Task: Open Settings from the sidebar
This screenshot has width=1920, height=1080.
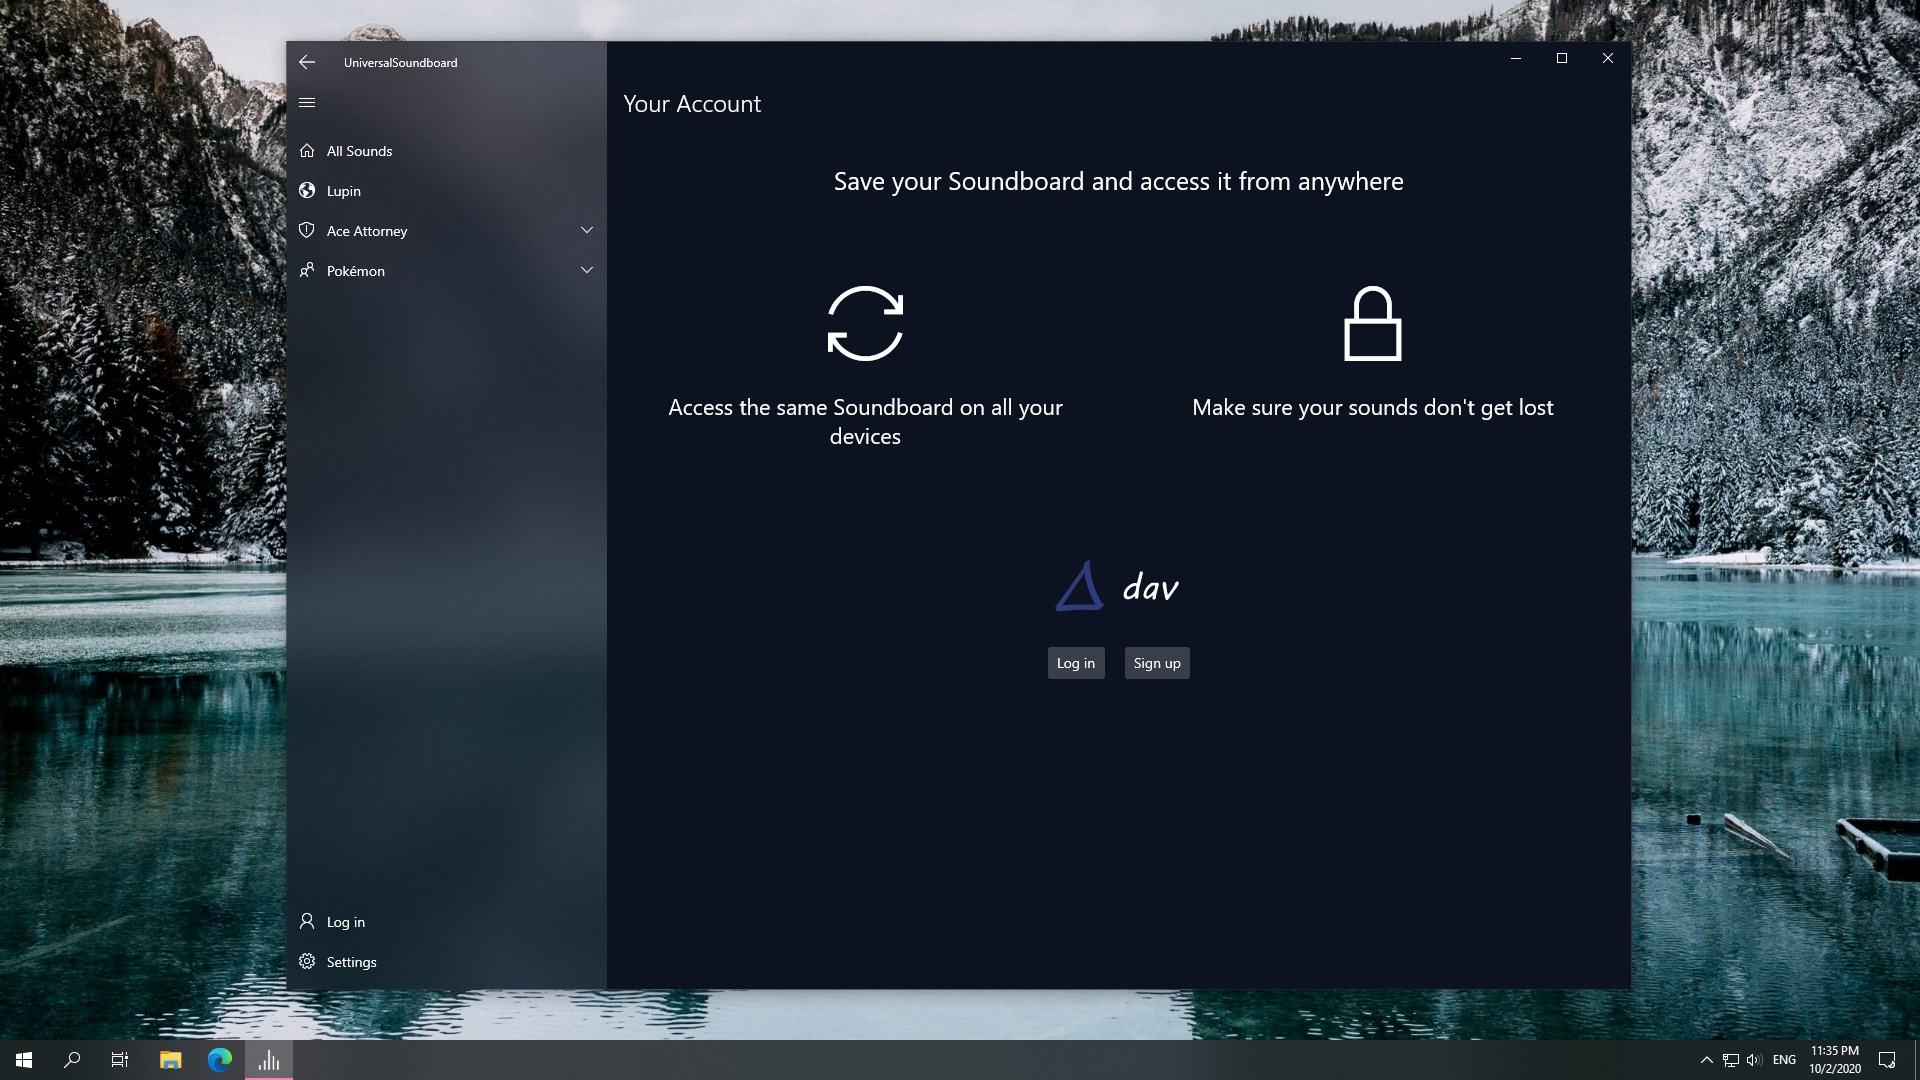Action: tap(352, 962)
